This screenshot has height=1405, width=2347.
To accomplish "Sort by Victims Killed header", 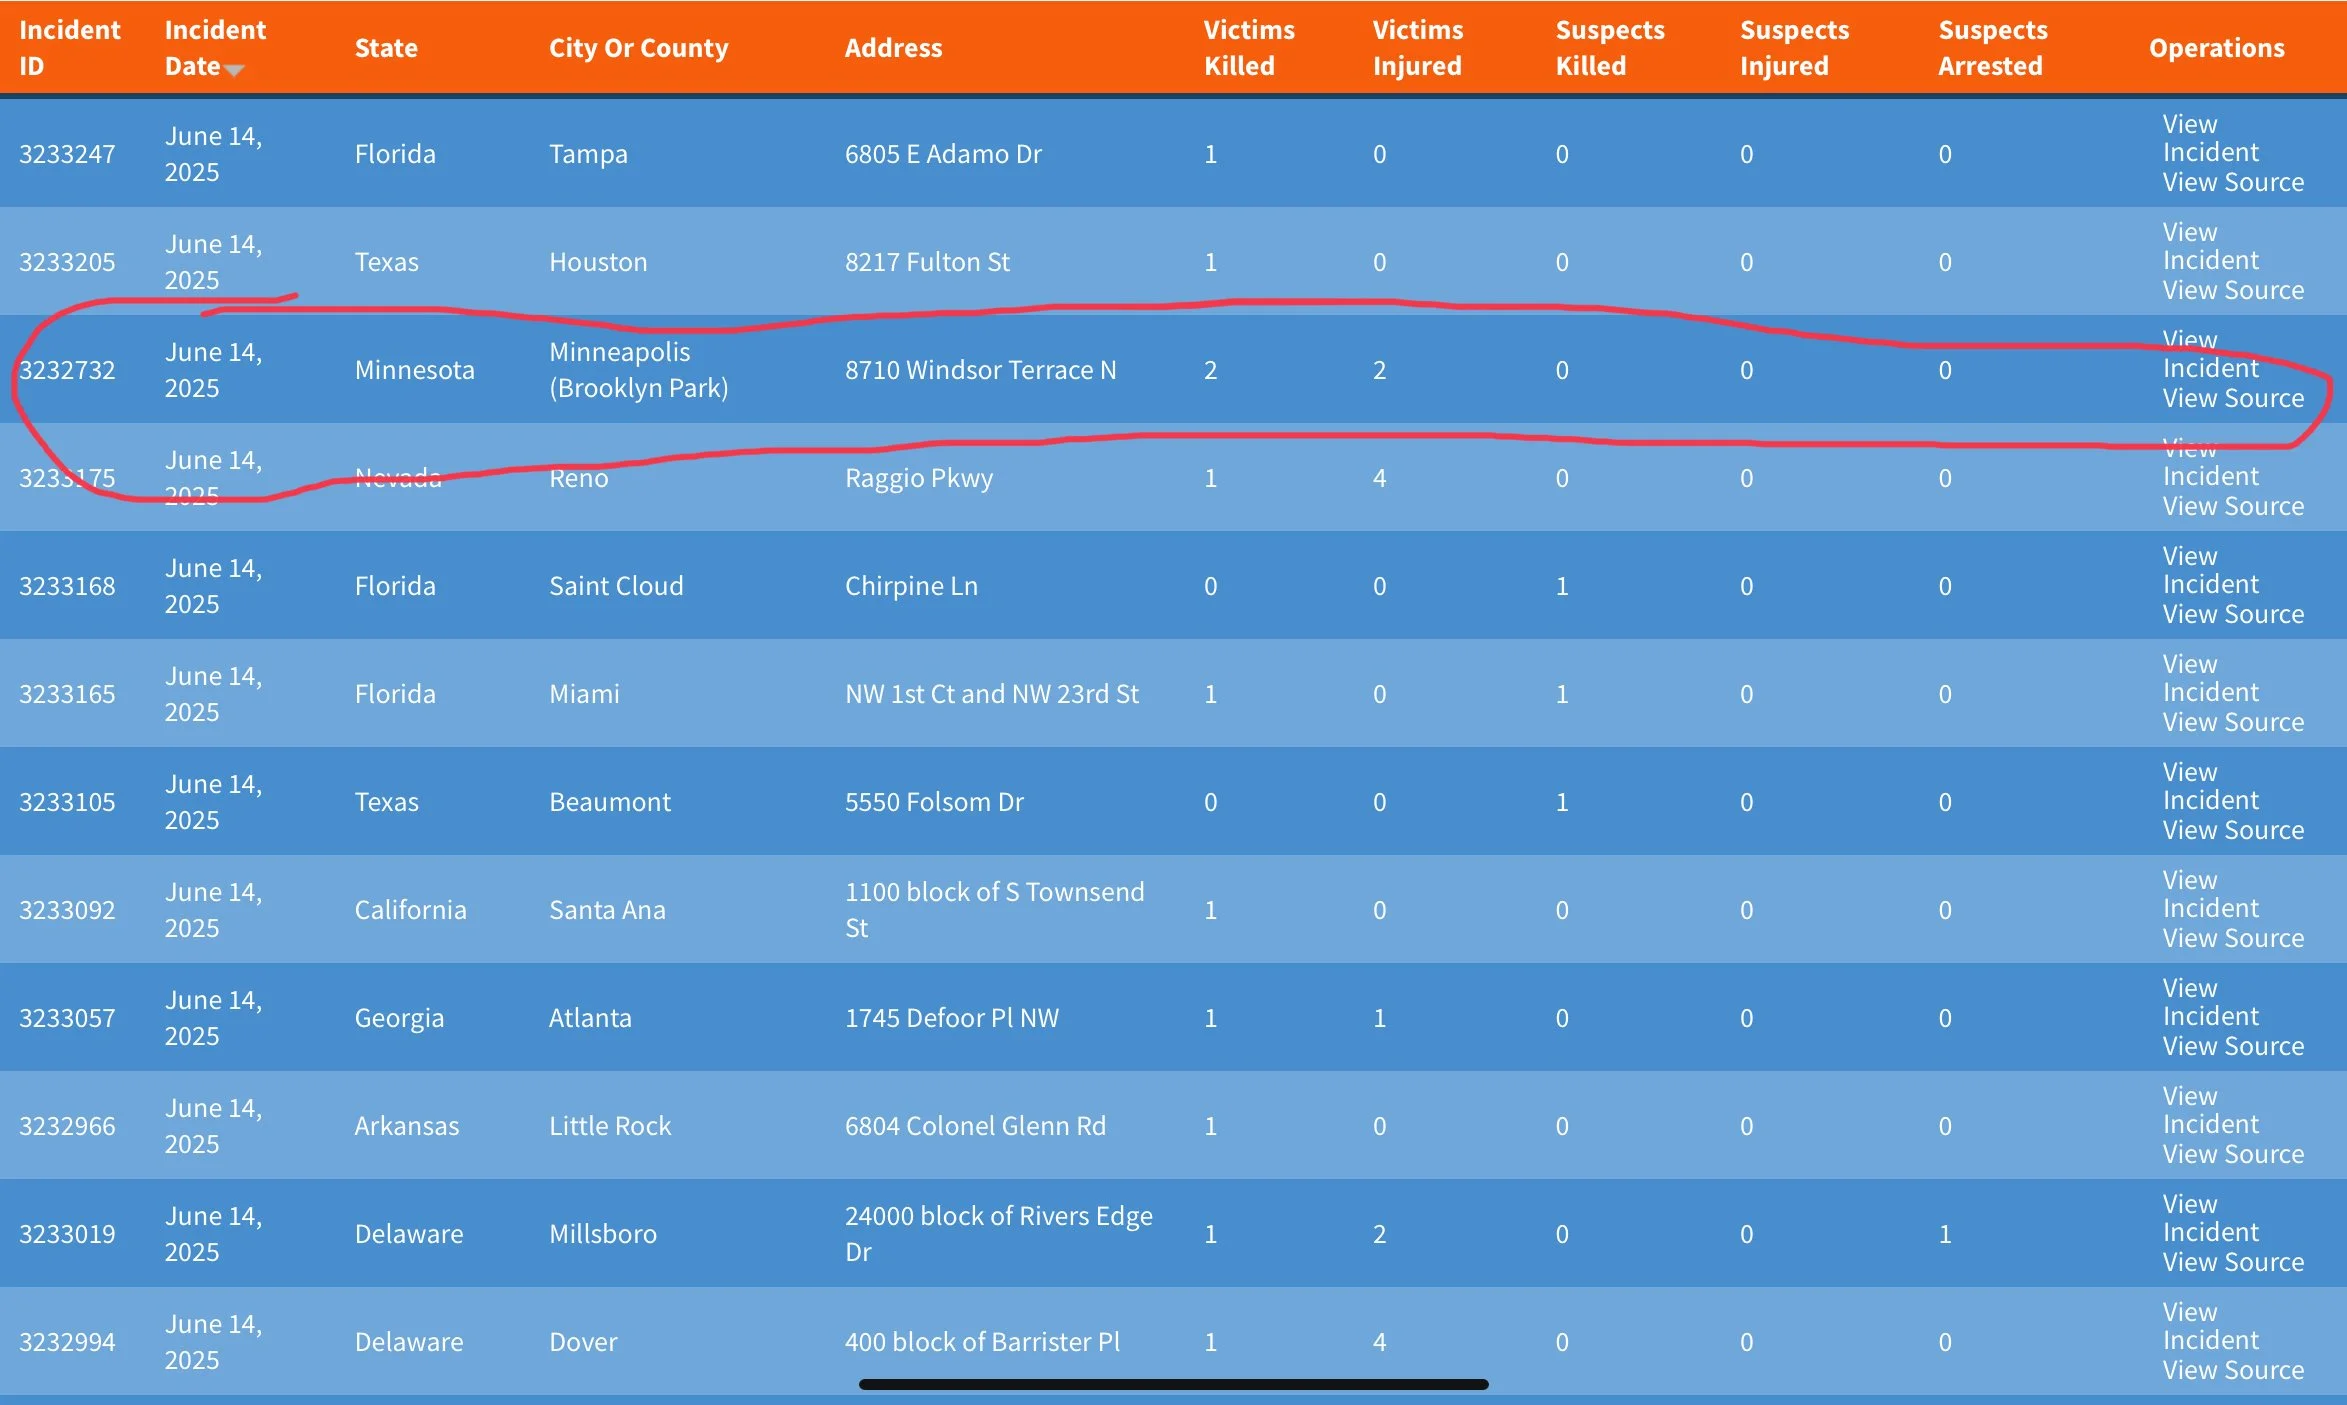I will pos(1248,47).
